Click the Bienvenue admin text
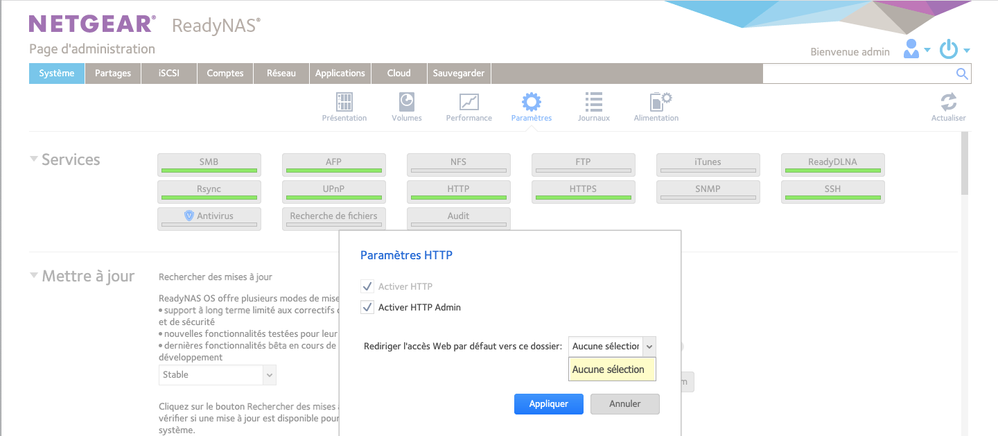This screenshot has width=998, height=436. point(850,52)
